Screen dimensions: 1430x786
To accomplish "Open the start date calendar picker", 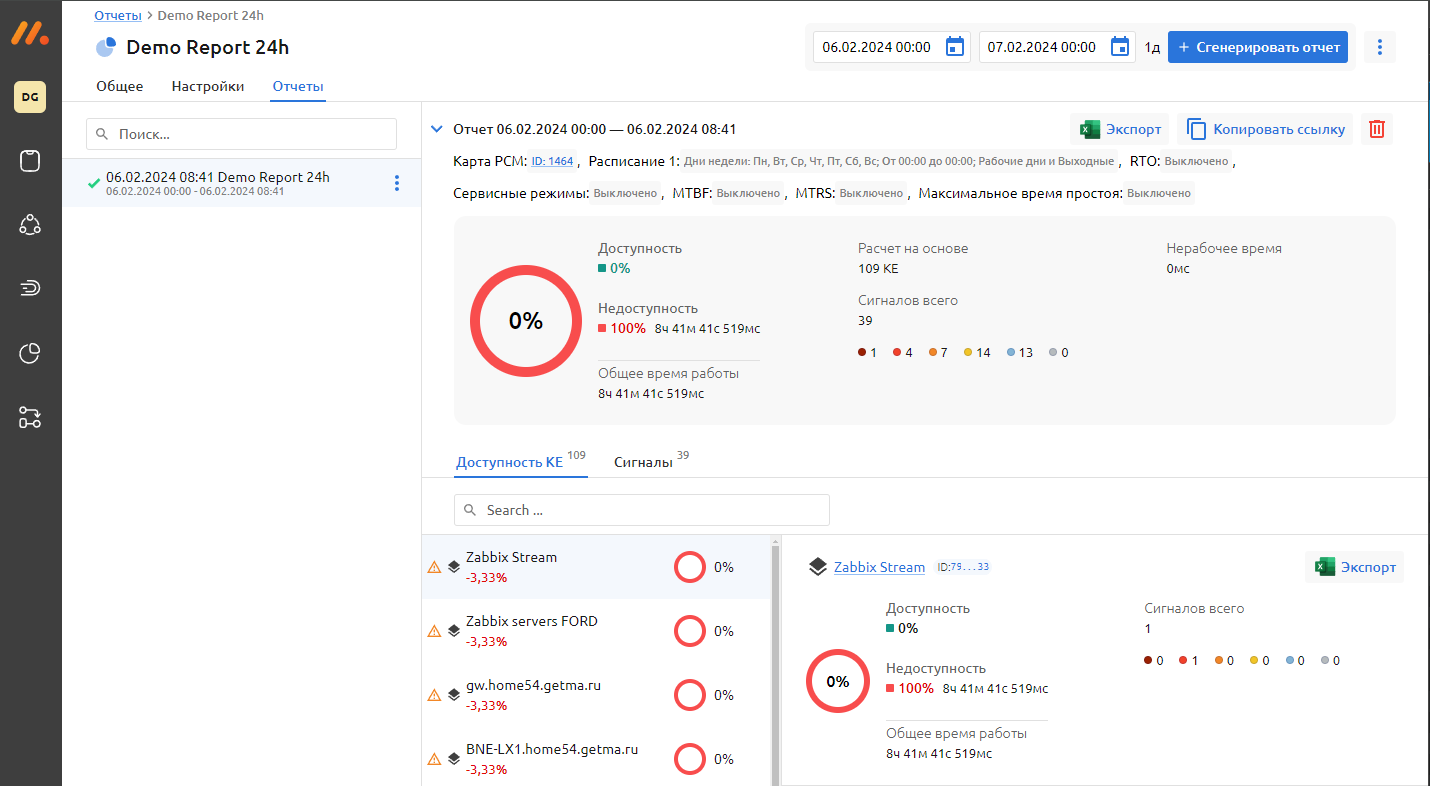I will [x=955, y=47].
